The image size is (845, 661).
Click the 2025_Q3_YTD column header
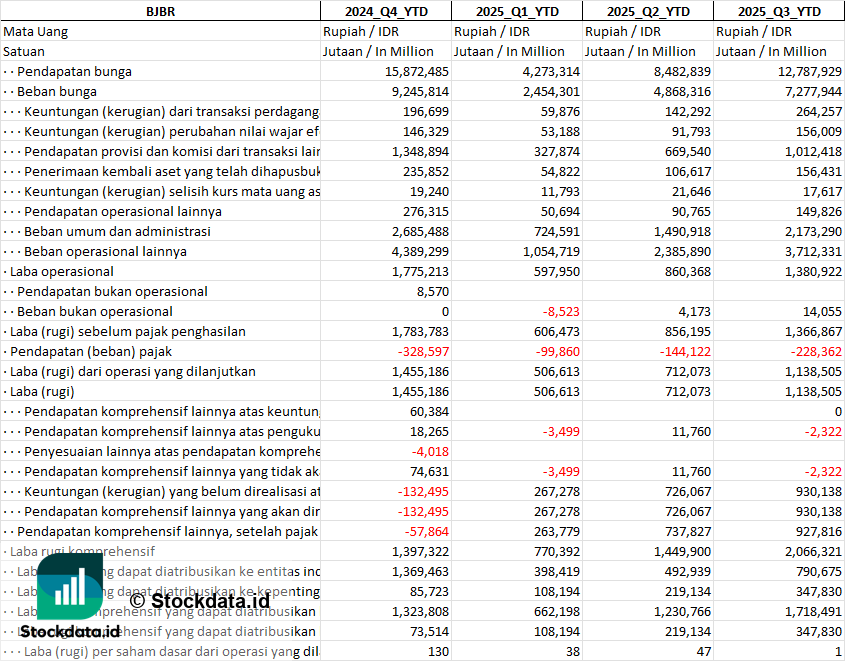[x=779, y=11]
